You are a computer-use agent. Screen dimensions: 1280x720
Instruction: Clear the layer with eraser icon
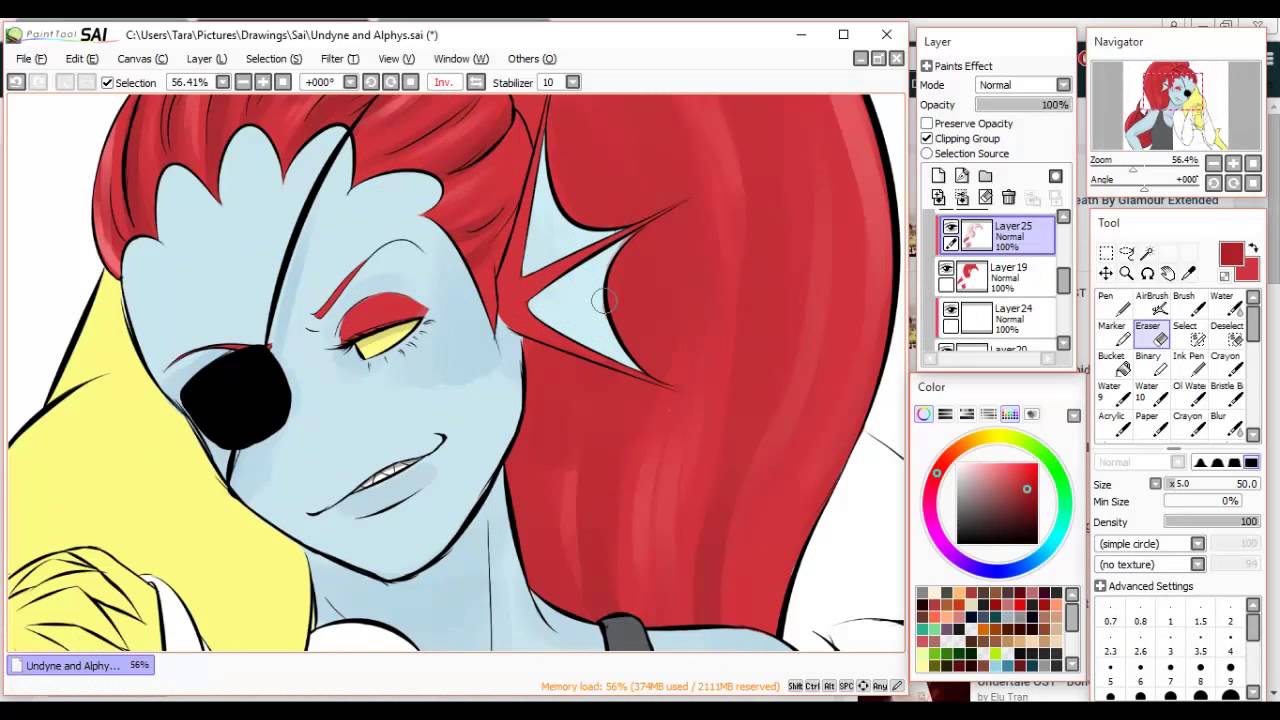(985, 198)
